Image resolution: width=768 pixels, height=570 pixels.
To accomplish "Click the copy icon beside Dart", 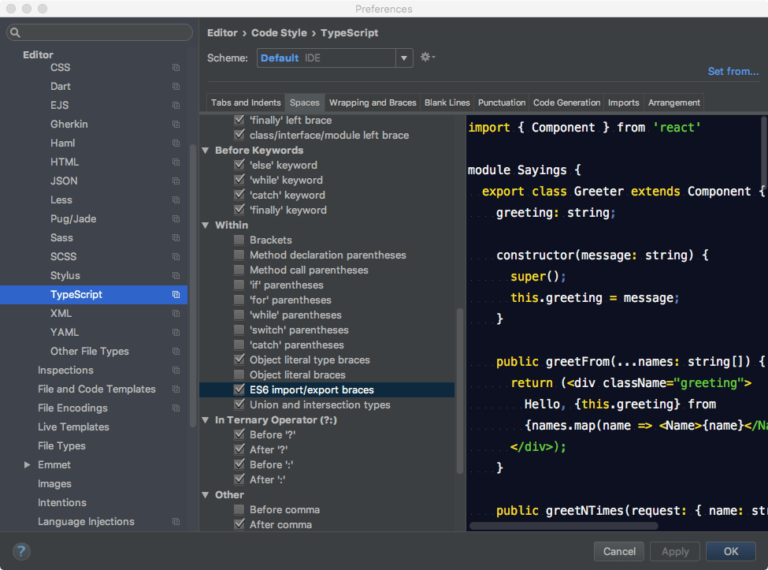I will (x=176, y=87).
